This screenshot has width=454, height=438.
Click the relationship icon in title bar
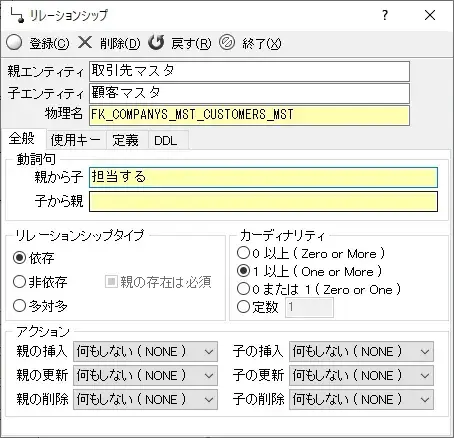[x=17, y=15]
